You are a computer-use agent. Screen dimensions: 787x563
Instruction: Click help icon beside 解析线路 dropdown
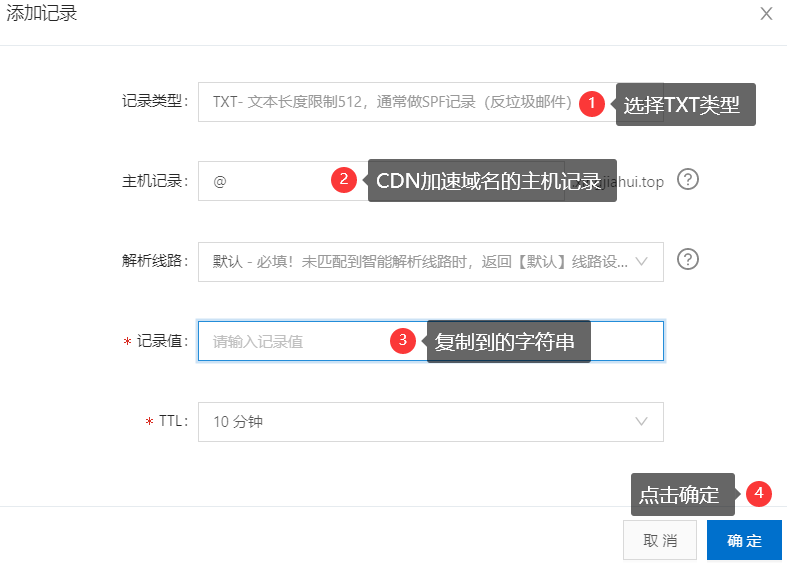(688, 259)
